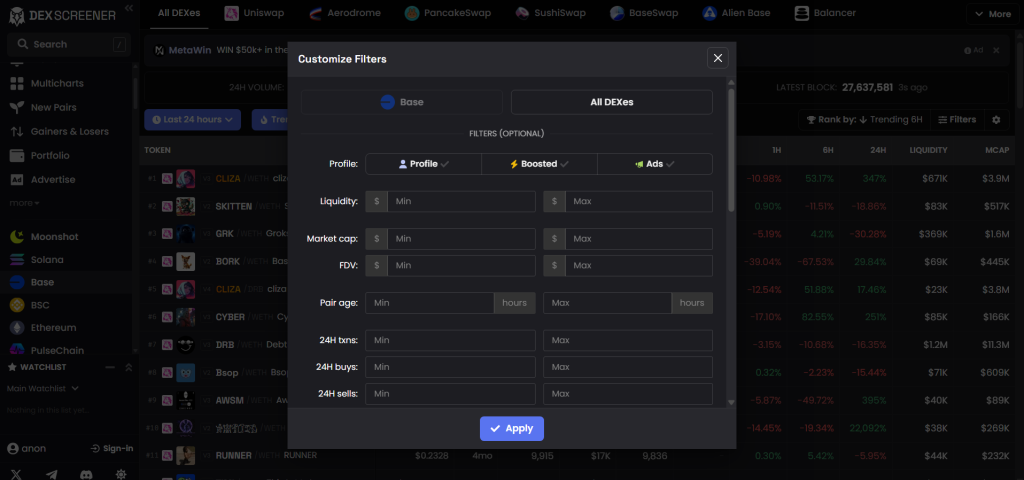Sign in from the sidebar
Screen dimensions: 1024x480
click(x=112, y=449)
